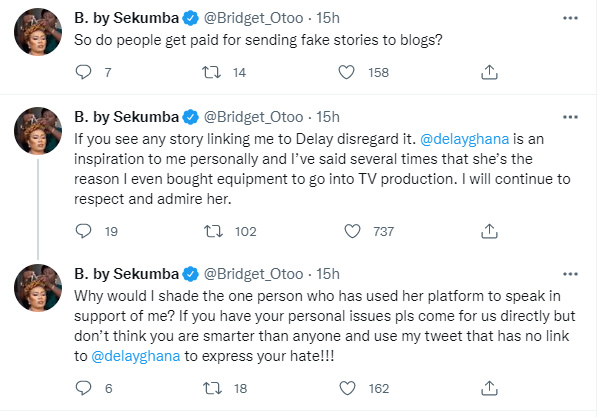The width and height of the screenshot is (600, 417).
Task: Open B. by Sekumba name on the third tweet
Action: tap(127, 274)
